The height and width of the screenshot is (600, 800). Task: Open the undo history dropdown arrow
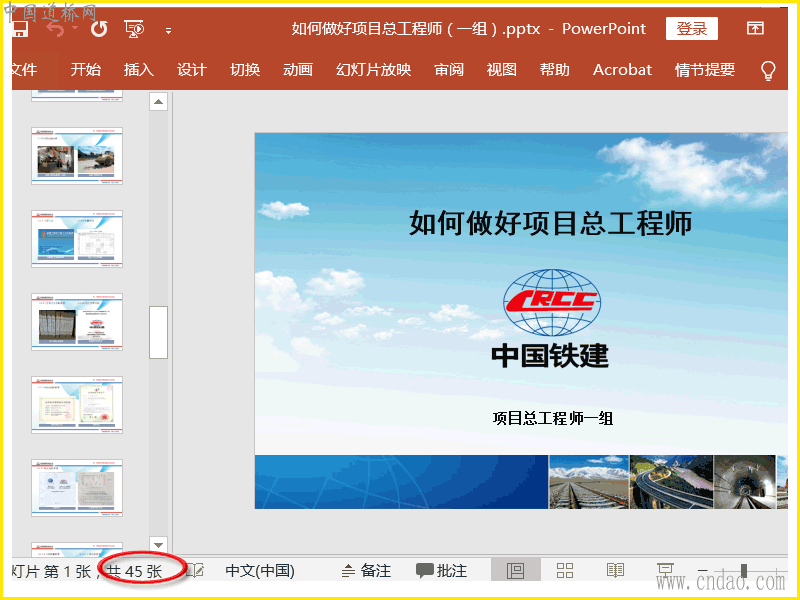tap(75, 28)
